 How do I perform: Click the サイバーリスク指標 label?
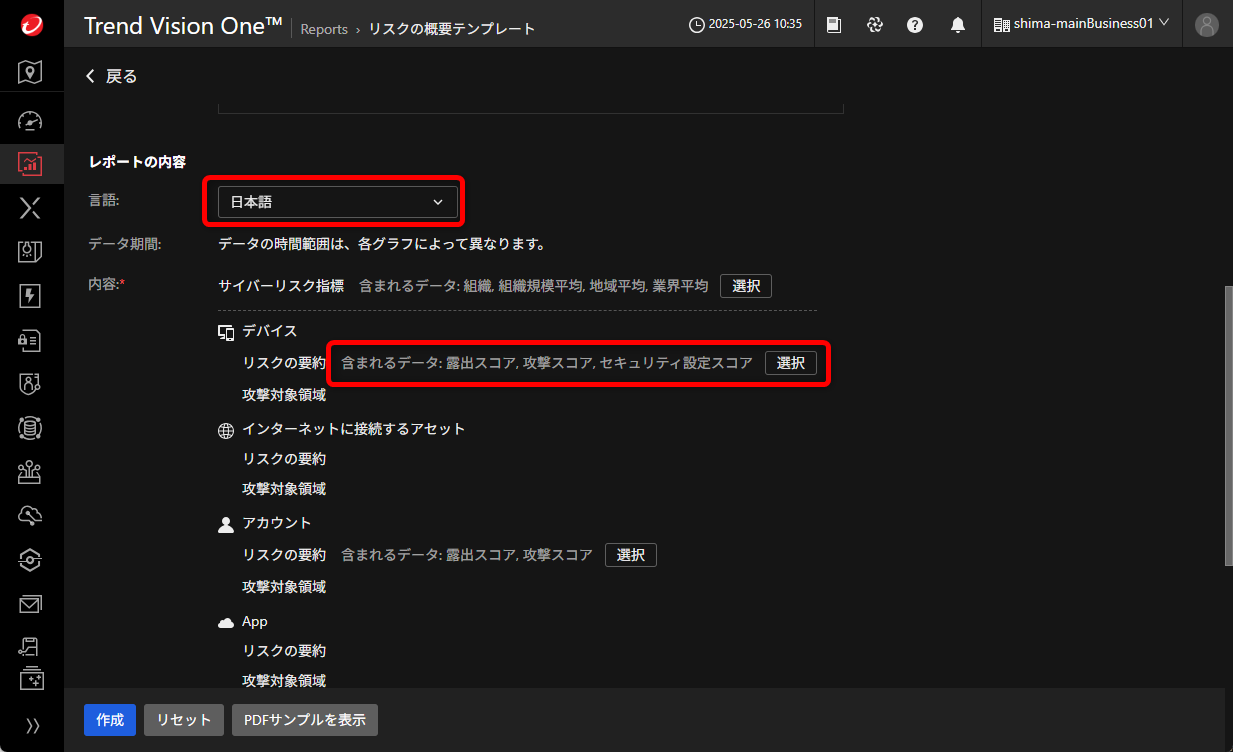(x=281, y=286)
